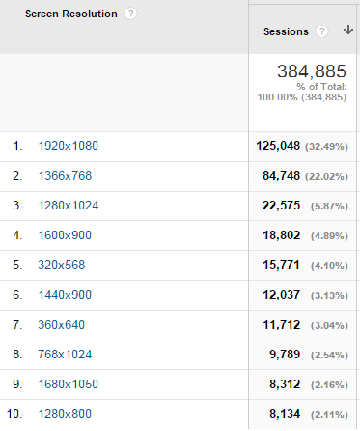
Task: Open the 1280x1024 resolution link
Action: click(x=68, y=205)
